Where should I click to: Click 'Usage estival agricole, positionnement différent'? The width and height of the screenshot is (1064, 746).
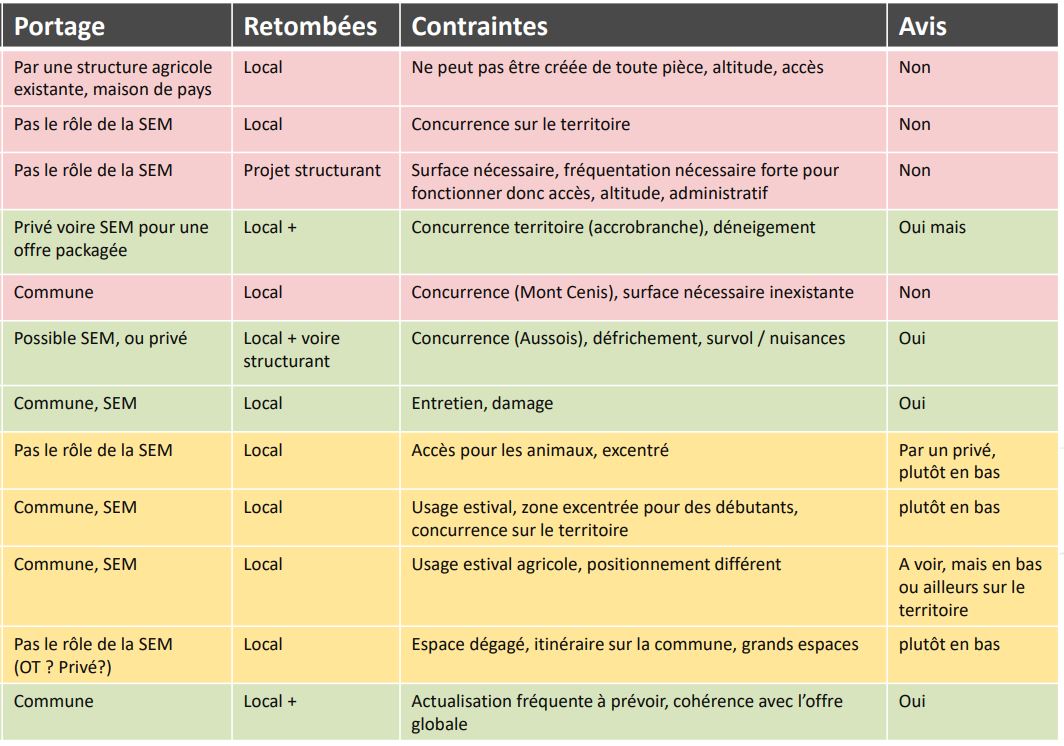[643, 586]
